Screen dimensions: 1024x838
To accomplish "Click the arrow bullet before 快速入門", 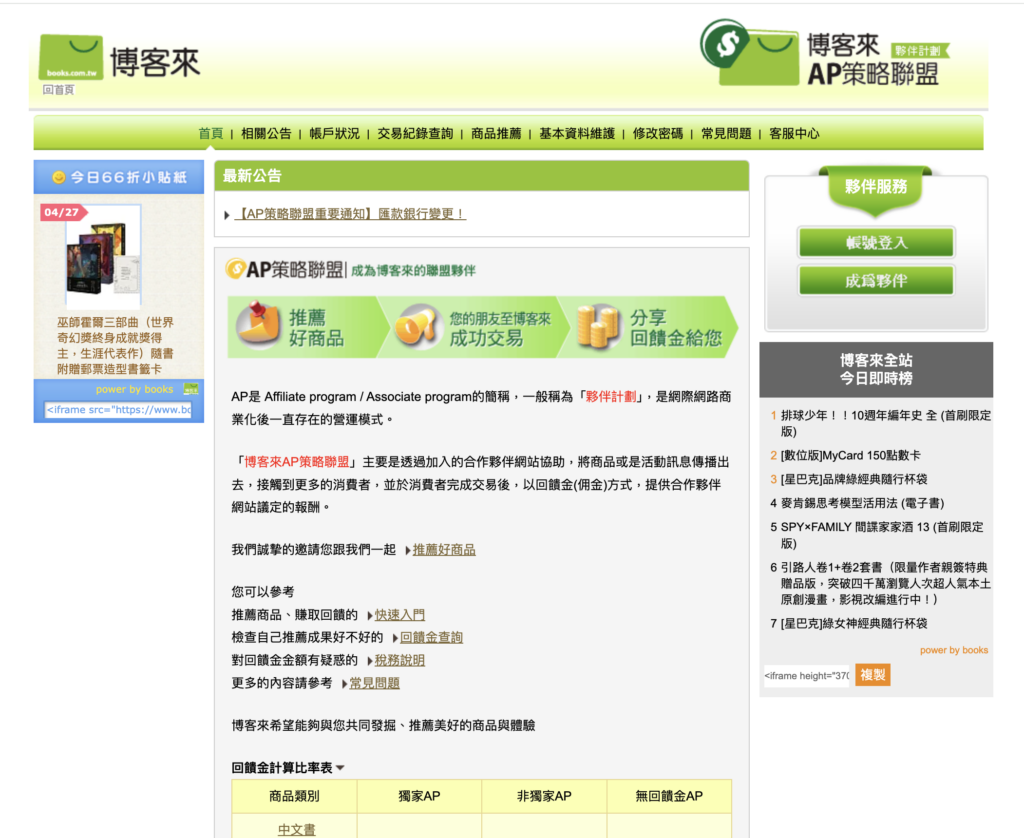I will [x=370, y=615].
